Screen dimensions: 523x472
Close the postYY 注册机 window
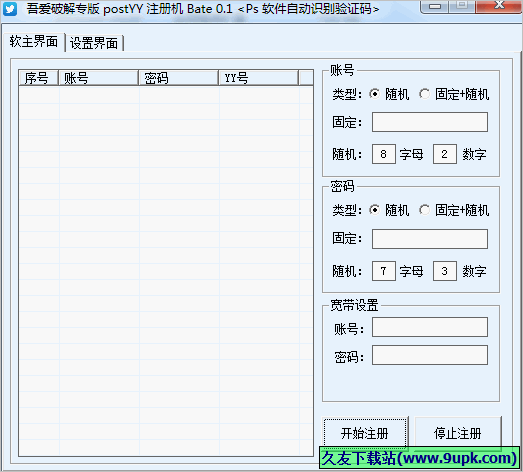coord(499,6)
